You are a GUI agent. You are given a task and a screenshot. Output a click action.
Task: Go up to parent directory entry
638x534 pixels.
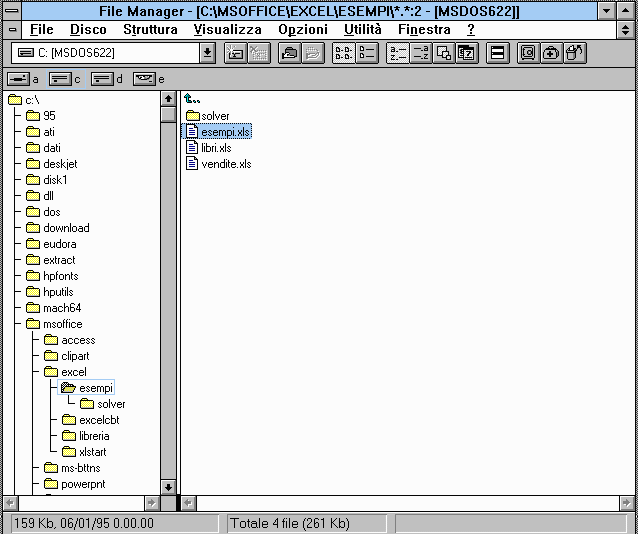point(194,99)
